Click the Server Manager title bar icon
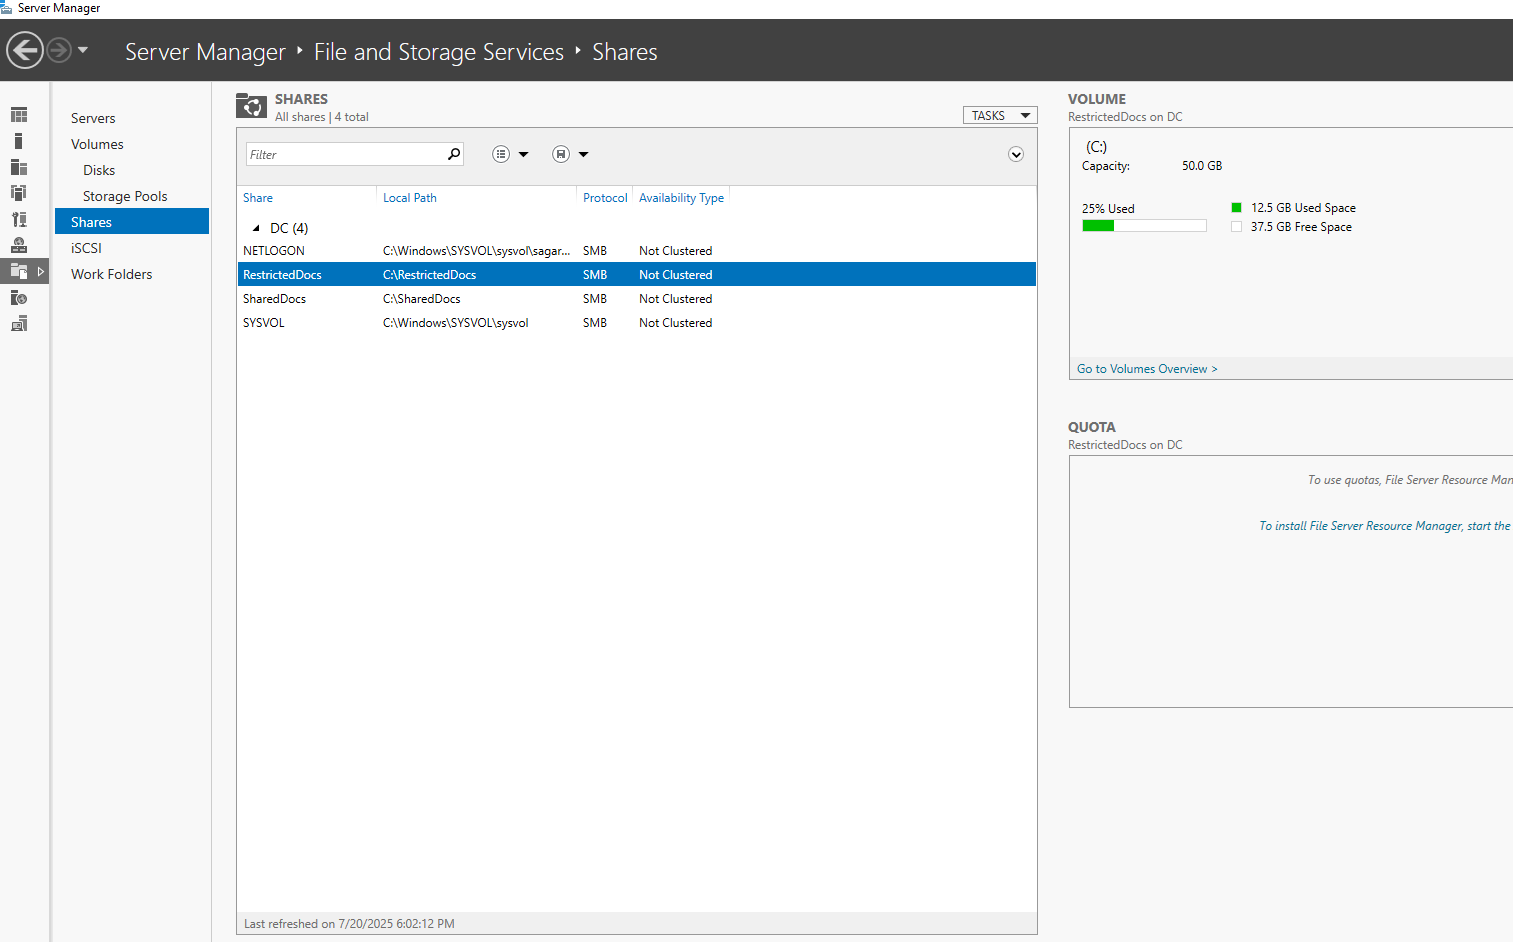Screen dimensions: 1513x942 pos(7,7)
